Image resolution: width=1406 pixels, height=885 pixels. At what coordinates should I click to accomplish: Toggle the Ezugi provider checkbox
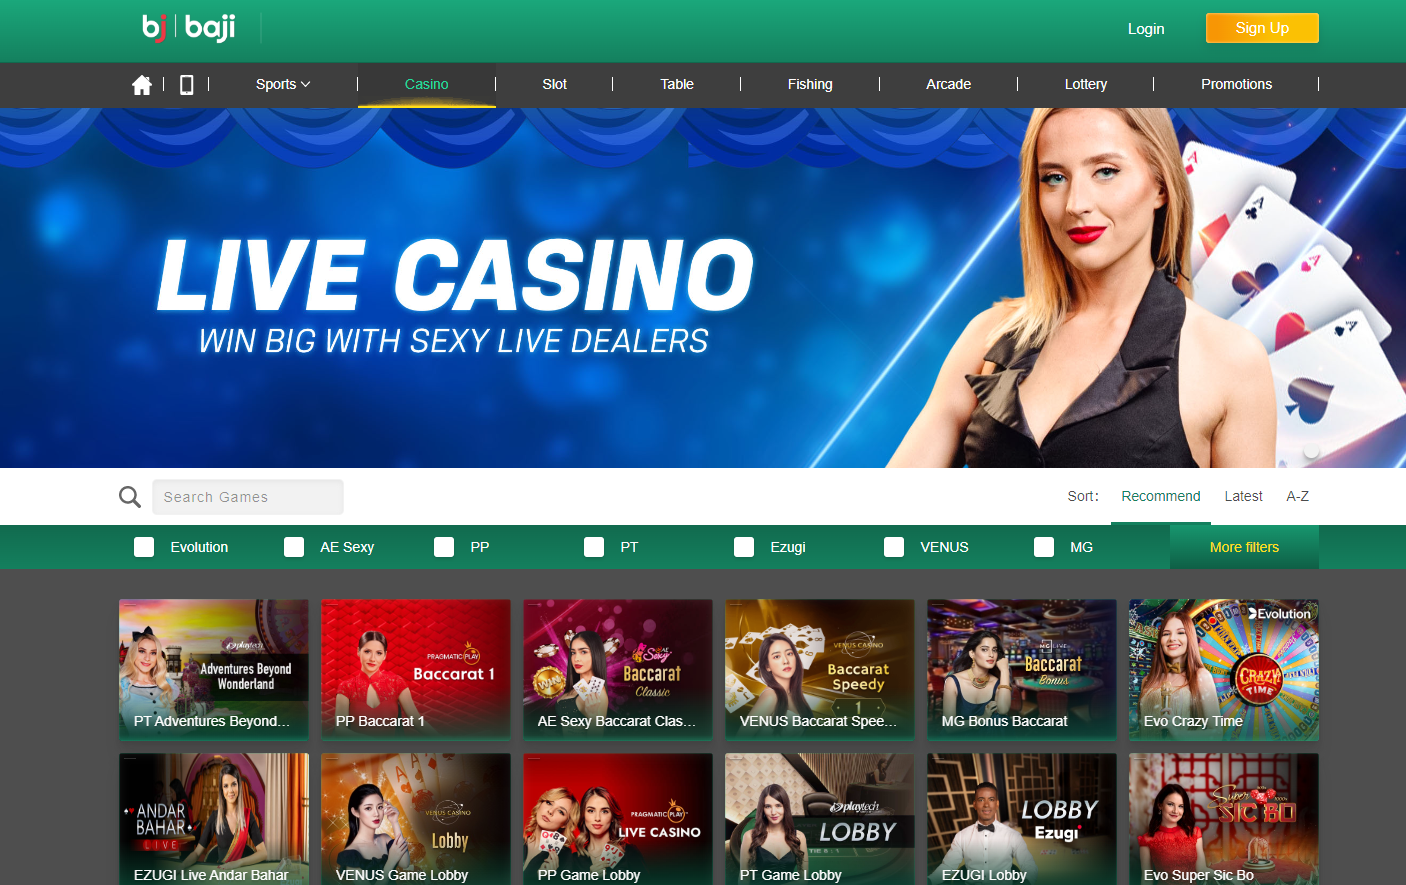pos(744,547)
